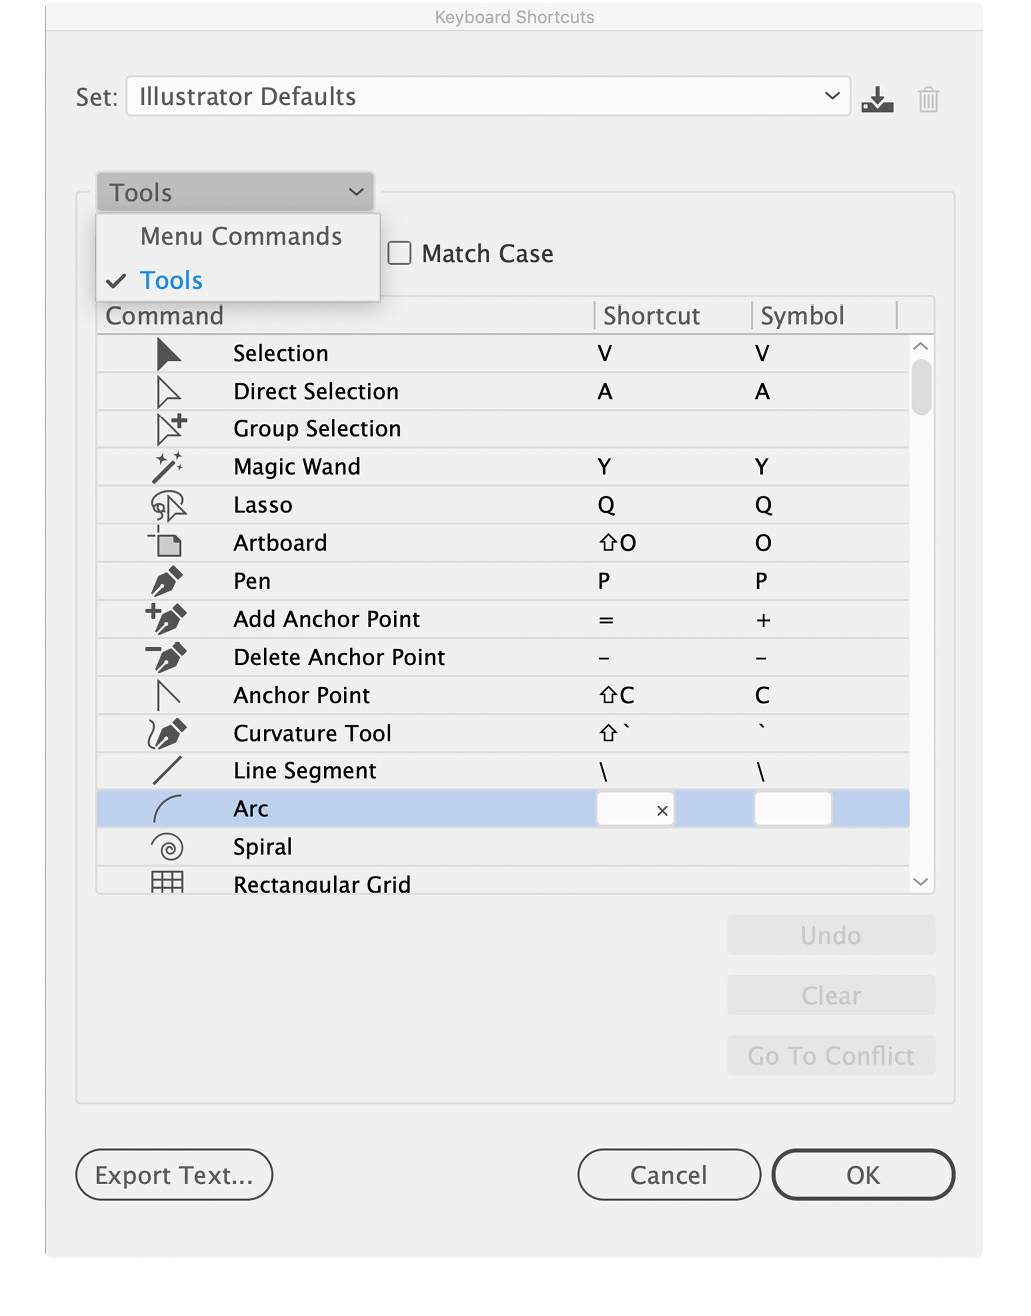Select the checked Tools menu option

point(171,280)
